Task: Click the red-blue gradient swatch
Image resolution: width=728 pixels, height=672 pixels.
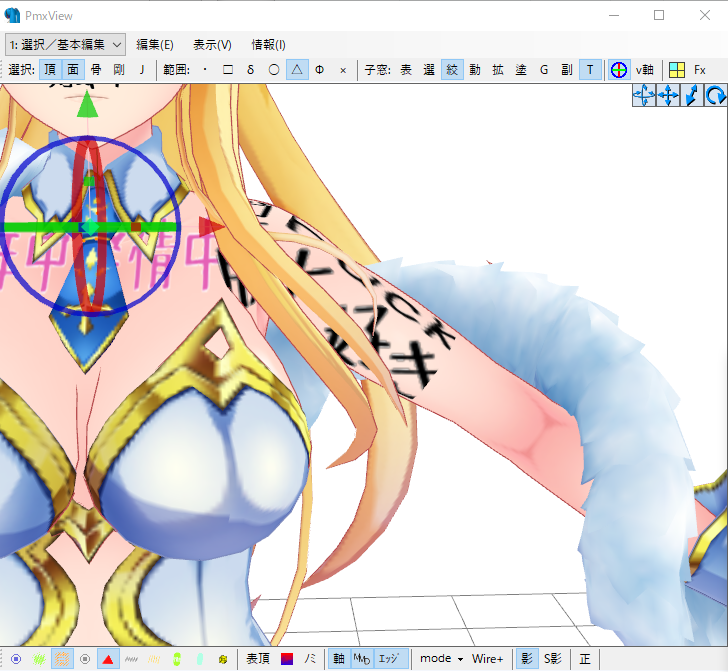Action: click(287, 659)
